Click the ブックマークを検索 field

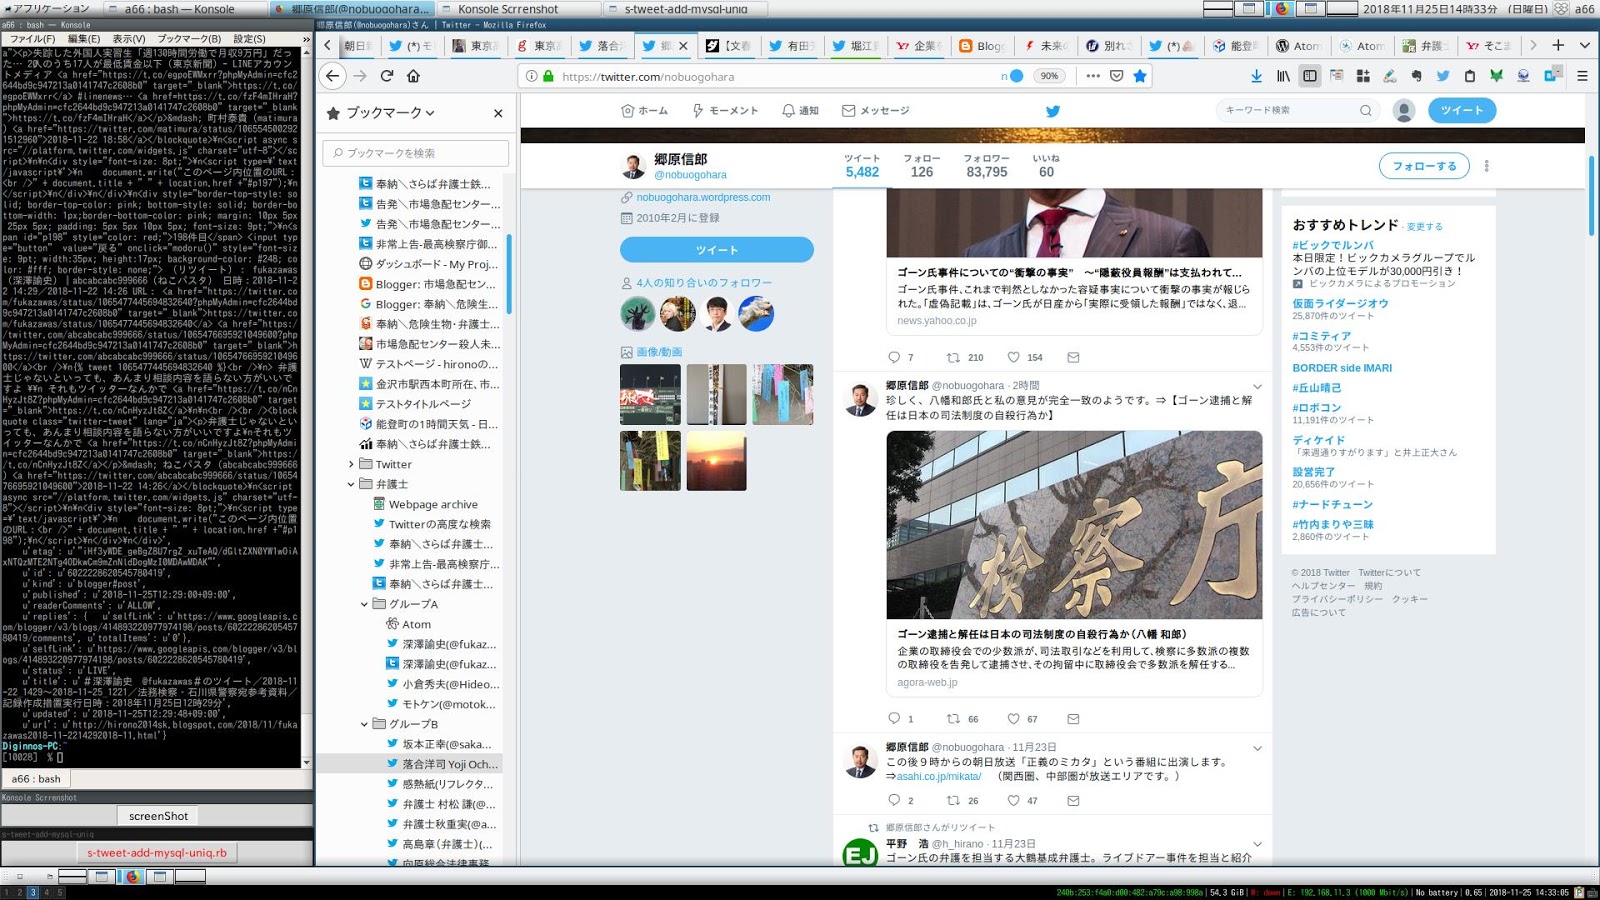415,153
